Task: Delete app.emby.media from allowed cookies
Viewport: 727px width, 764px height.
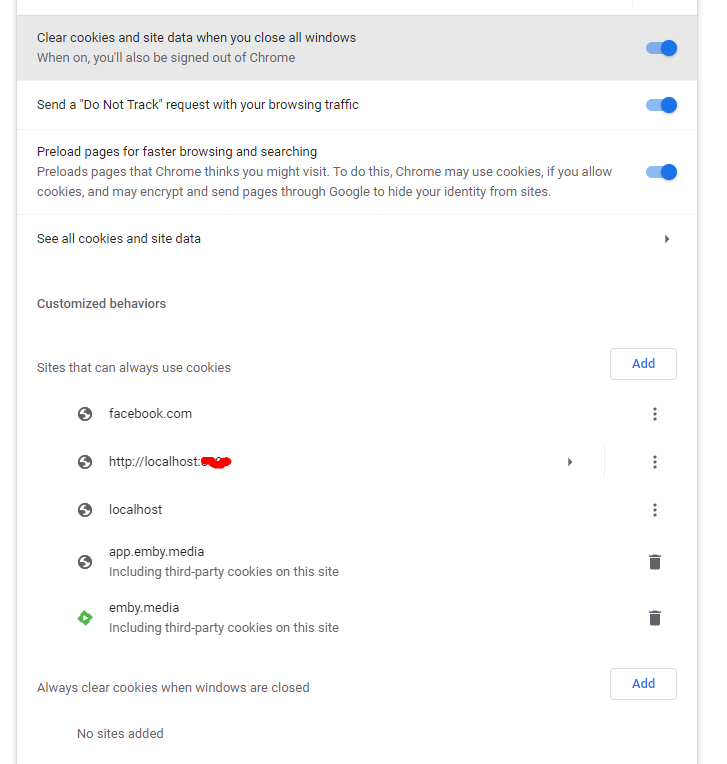Action: (655, 562)
